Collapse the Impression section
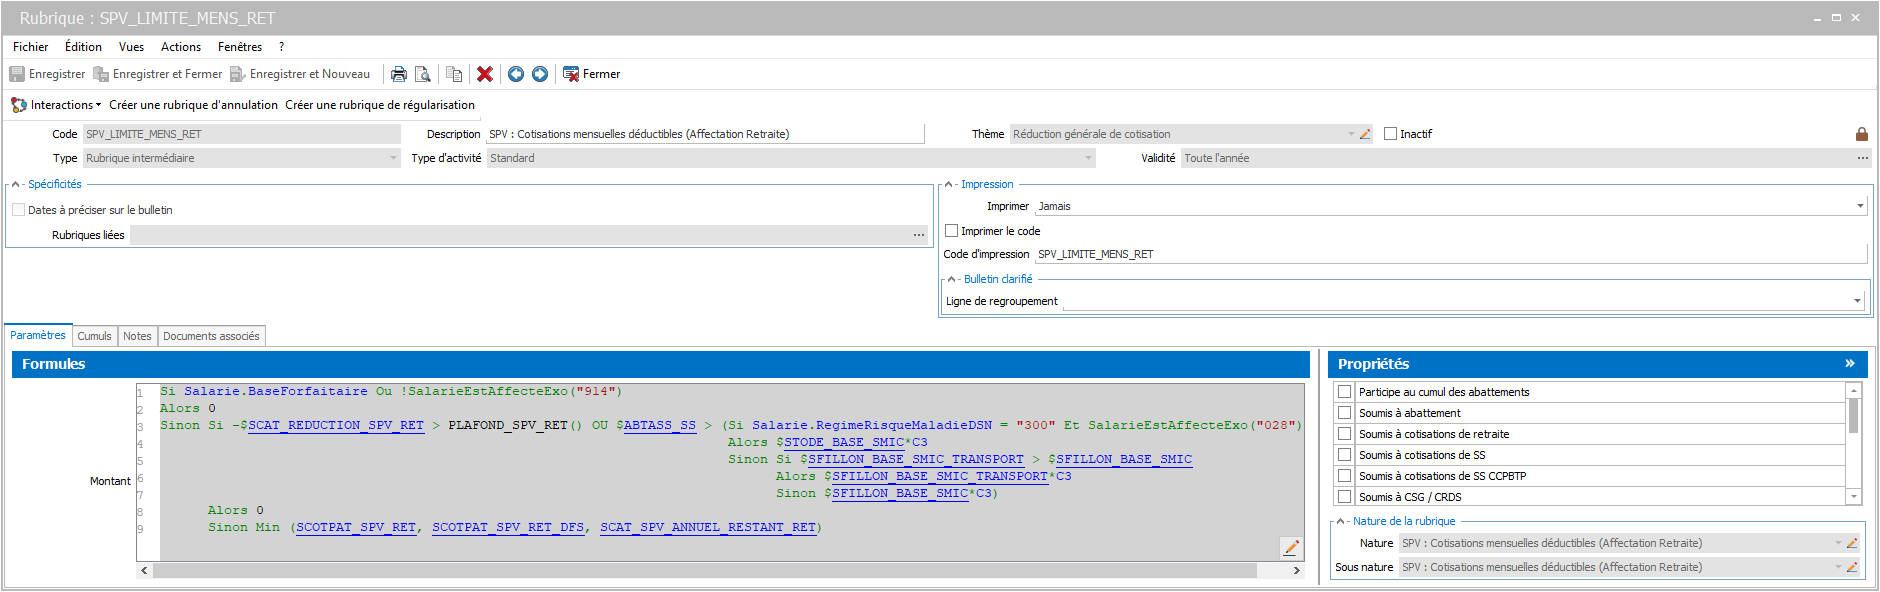Screen dimensions: 1880x592 (948, 184)
